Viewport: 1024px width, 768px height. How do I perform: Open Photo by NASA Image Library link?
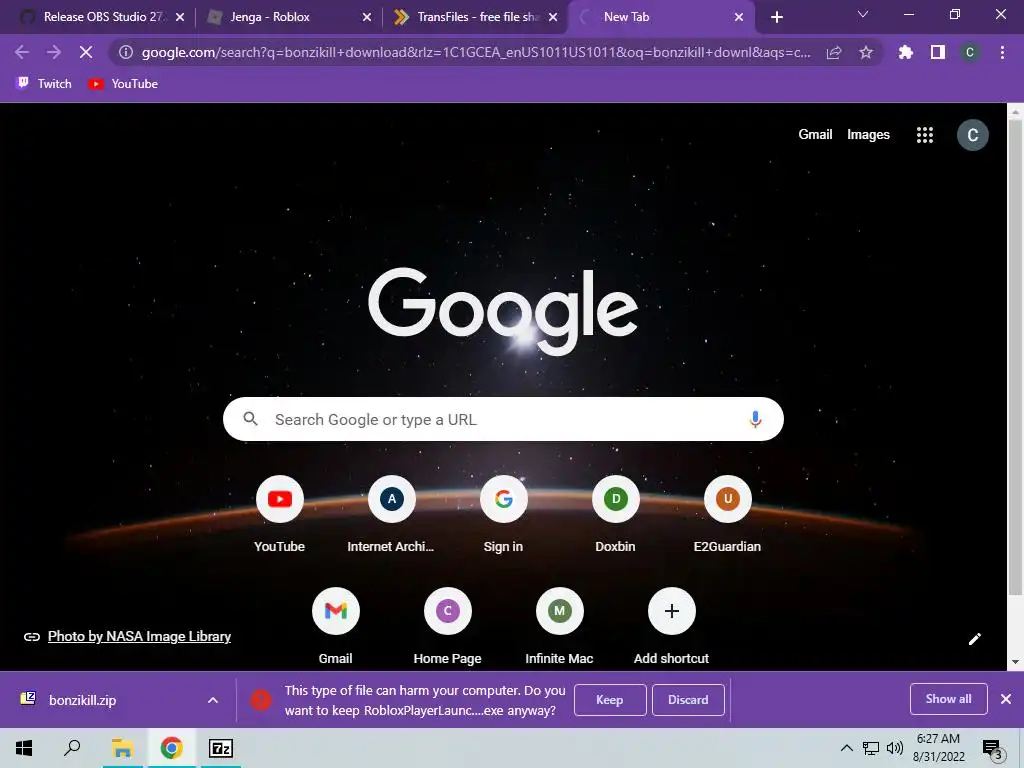[139, 636]
